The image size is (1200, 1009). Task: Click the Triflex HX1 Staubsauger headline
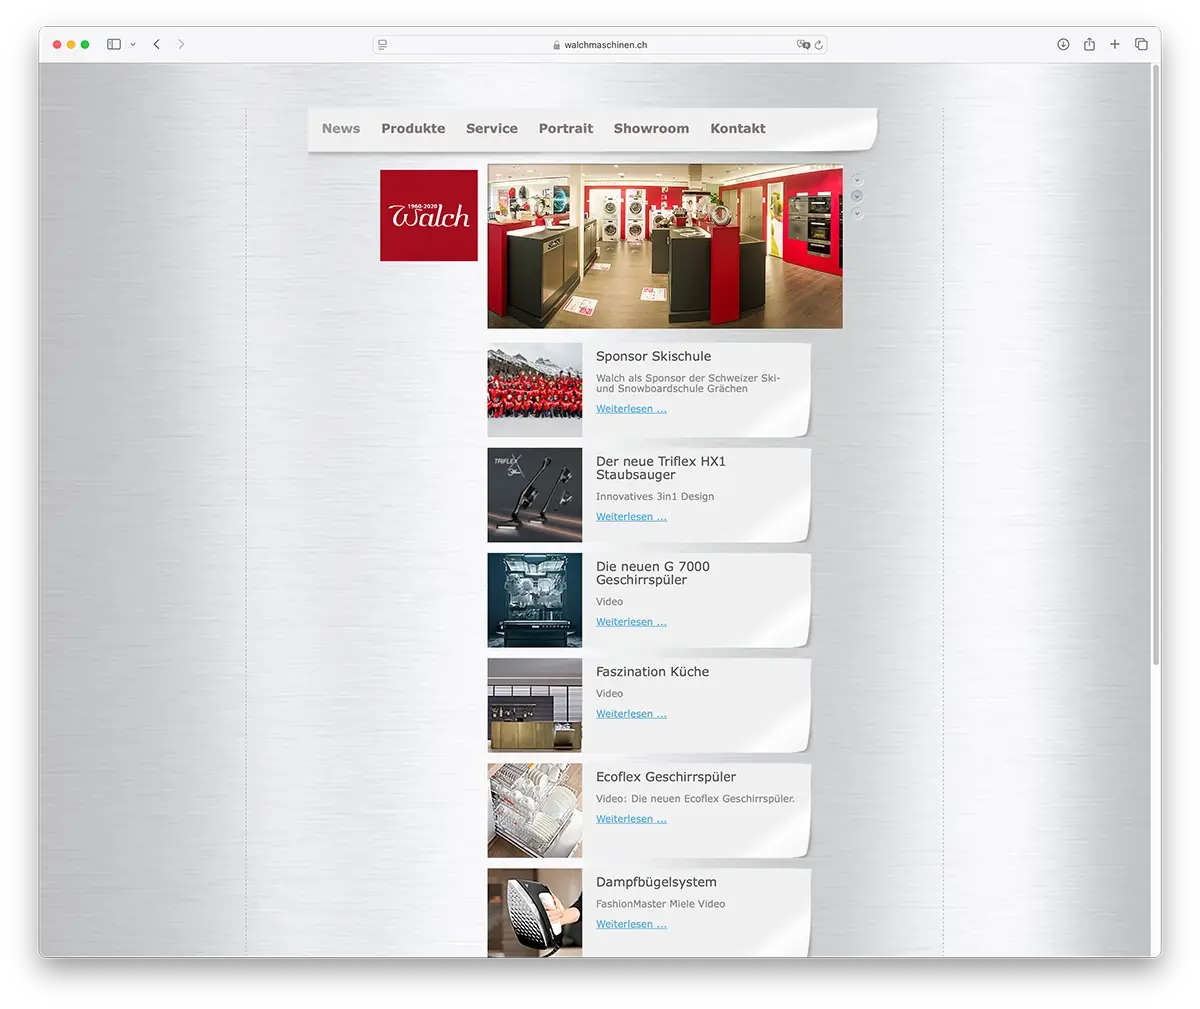click(661, 468)
